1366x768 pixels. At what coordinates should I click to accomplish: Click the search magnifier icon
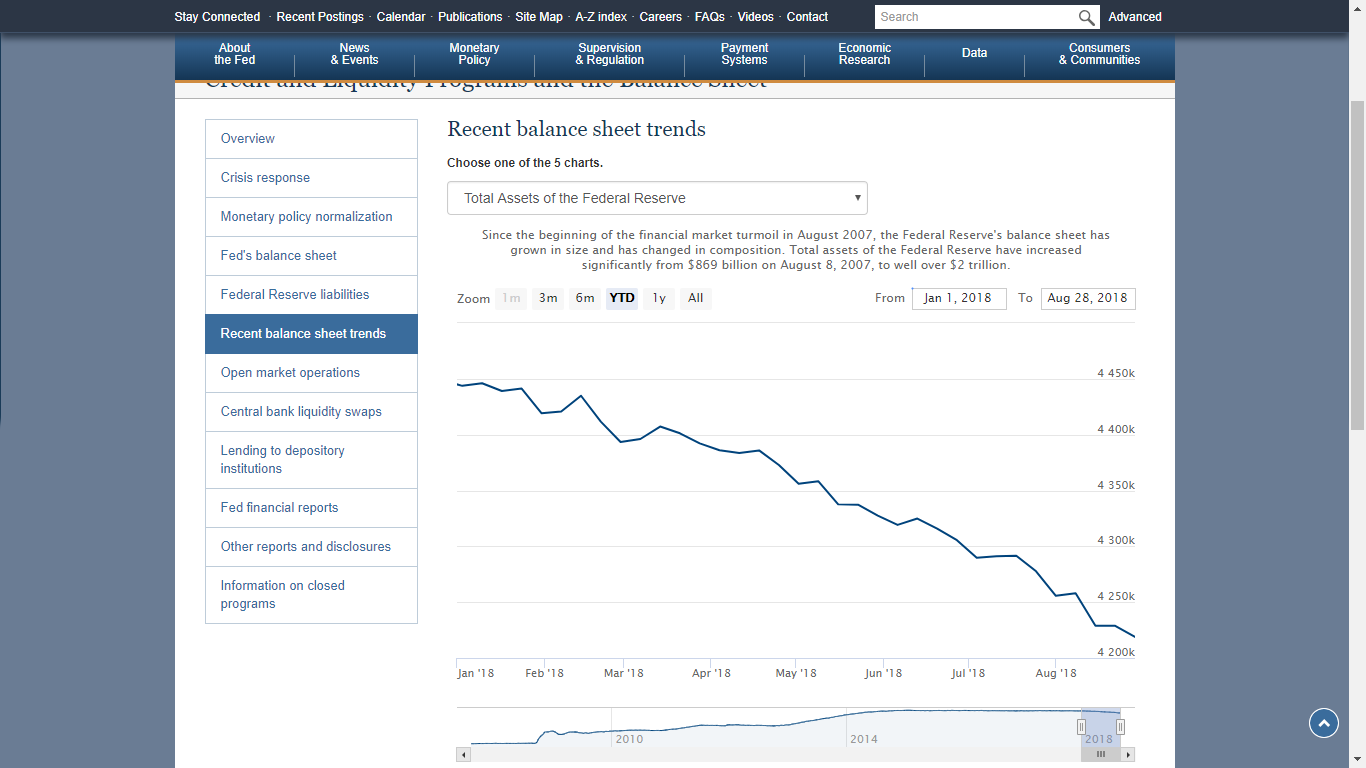tap(1087, 17)
